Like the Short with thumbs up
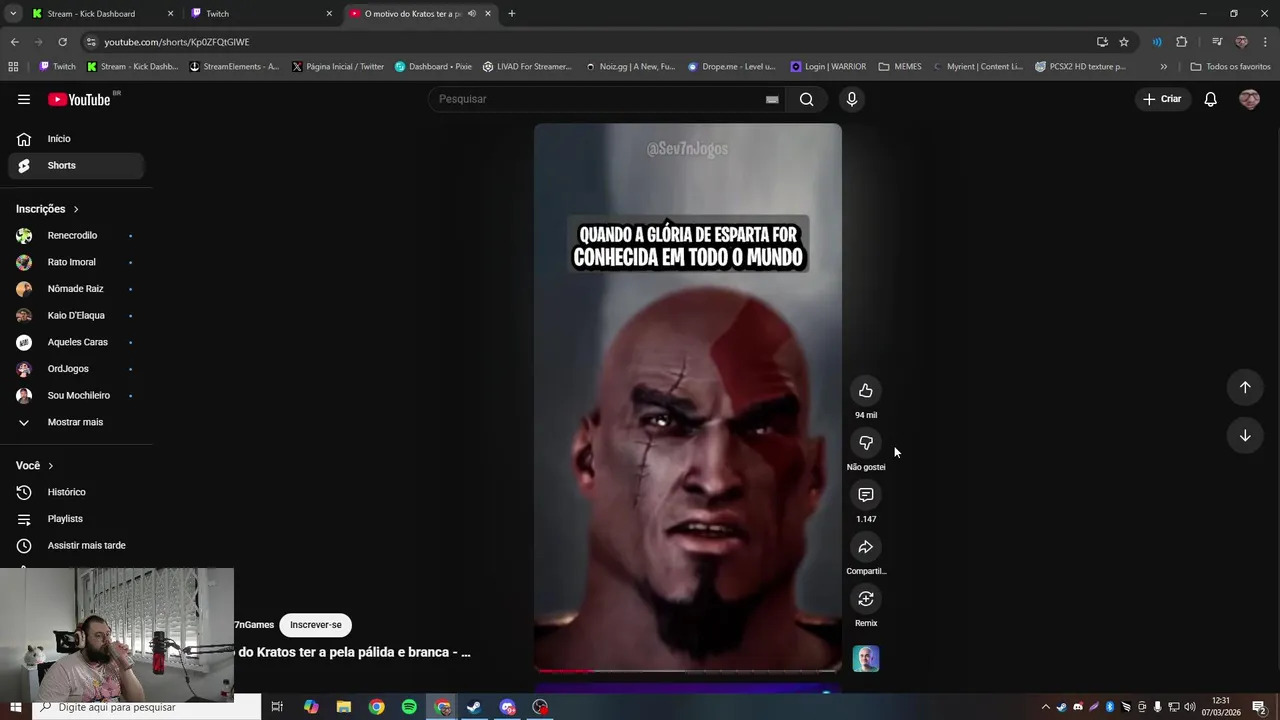1280x720 pixels. (x=866, y=391)
